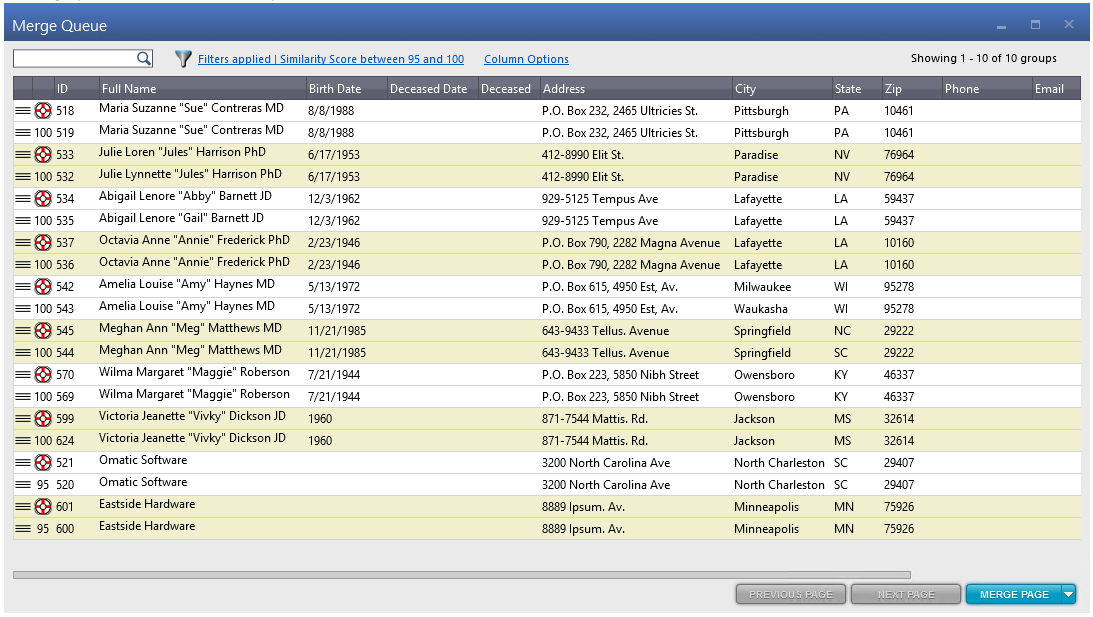Click inside the search input field
The width and height of the screenshot is (1093, 617).
[75, 59]
